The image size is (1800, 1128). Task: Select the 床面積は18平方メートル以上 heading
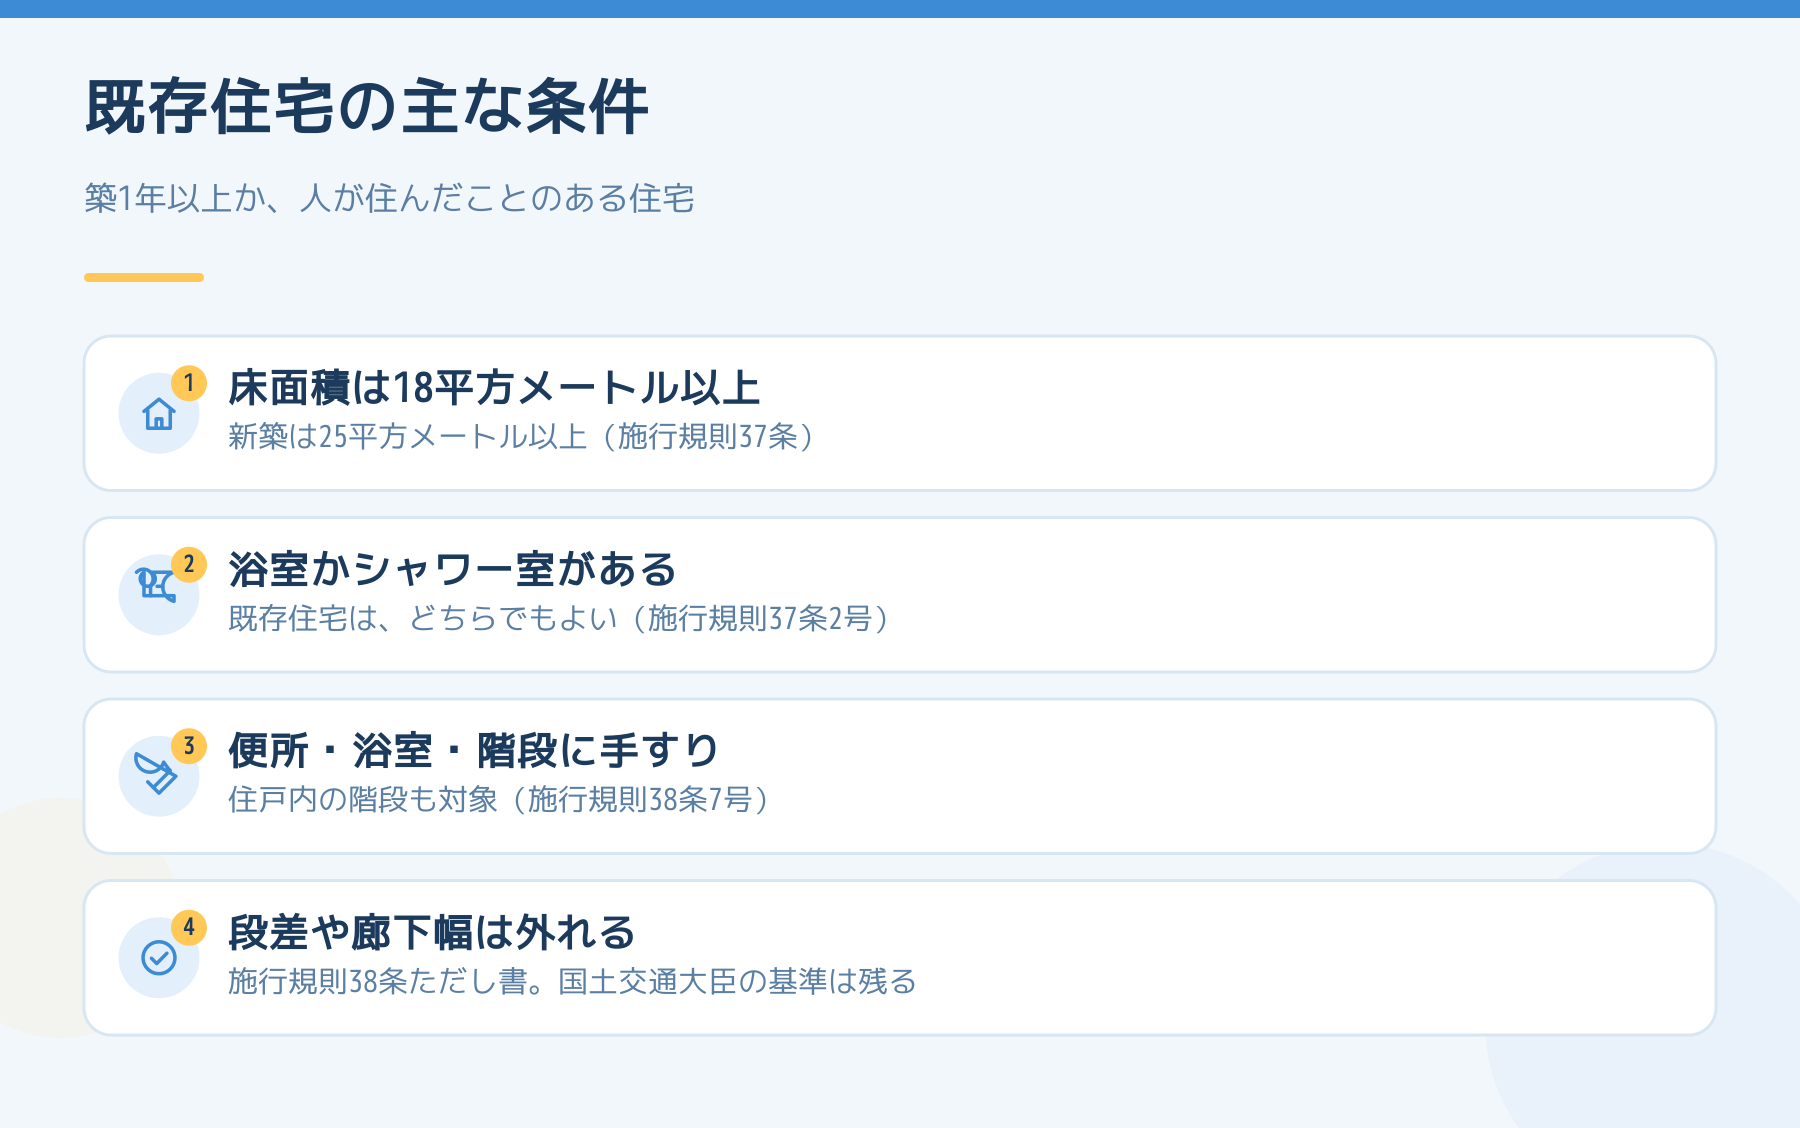click(x=494, y=388)
